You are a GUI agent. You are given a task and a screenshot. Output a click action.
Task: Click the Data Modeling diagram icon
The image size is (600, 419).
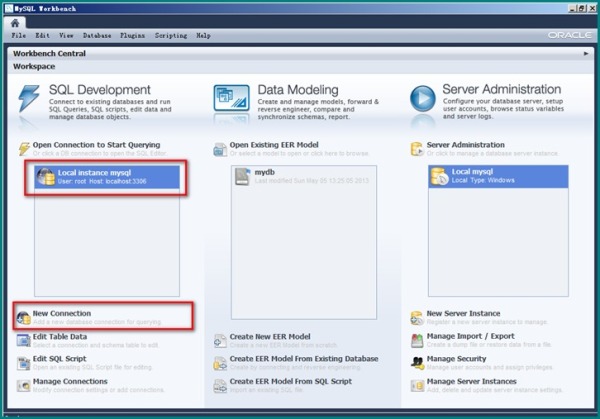(232, 98)
